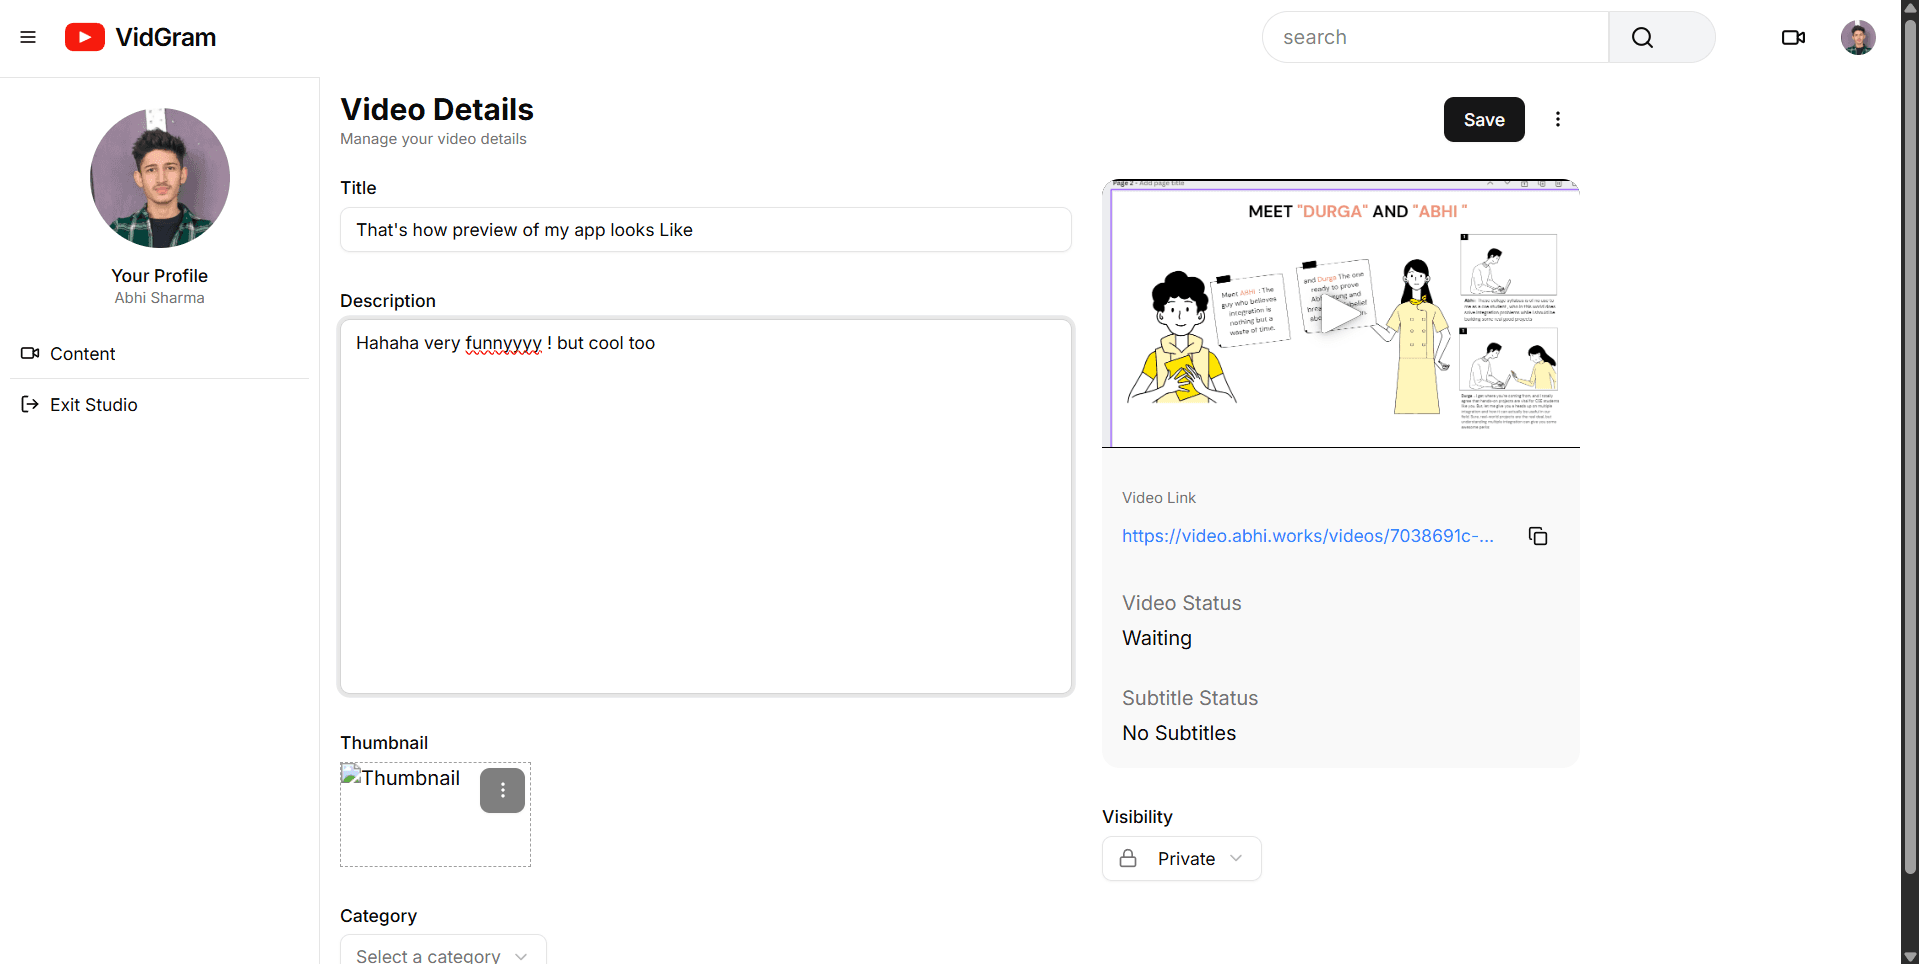Screen dimensions: 1919x964
Task: Open the video.abhi.works video link
Action: tap(1307, 536)
